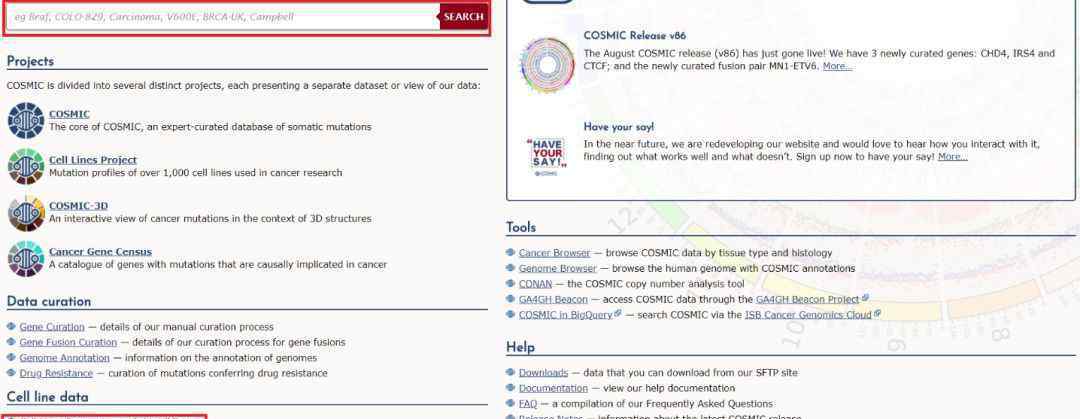Open the COSMIC-3D link
Image resolution: width=1080 pixels, height=419 pixels.
pos(79,205)
